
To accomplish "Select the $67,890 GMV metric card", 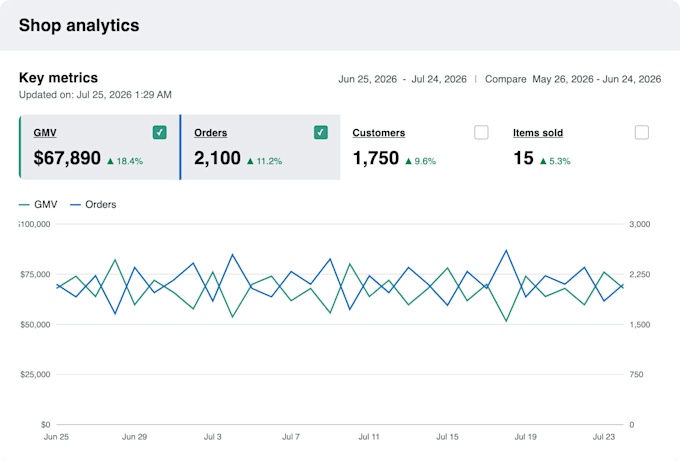I will pyautogui.click(x=99, y=147).
